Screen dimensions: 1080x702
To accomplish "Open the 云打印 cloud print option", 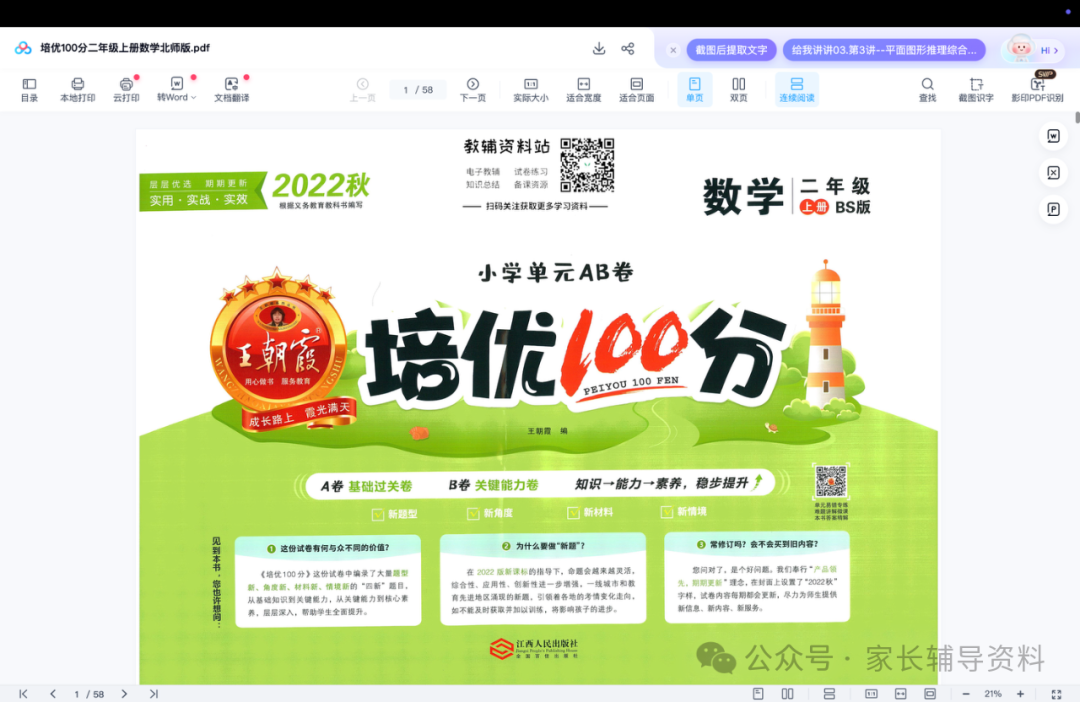I will pos(126,90).
